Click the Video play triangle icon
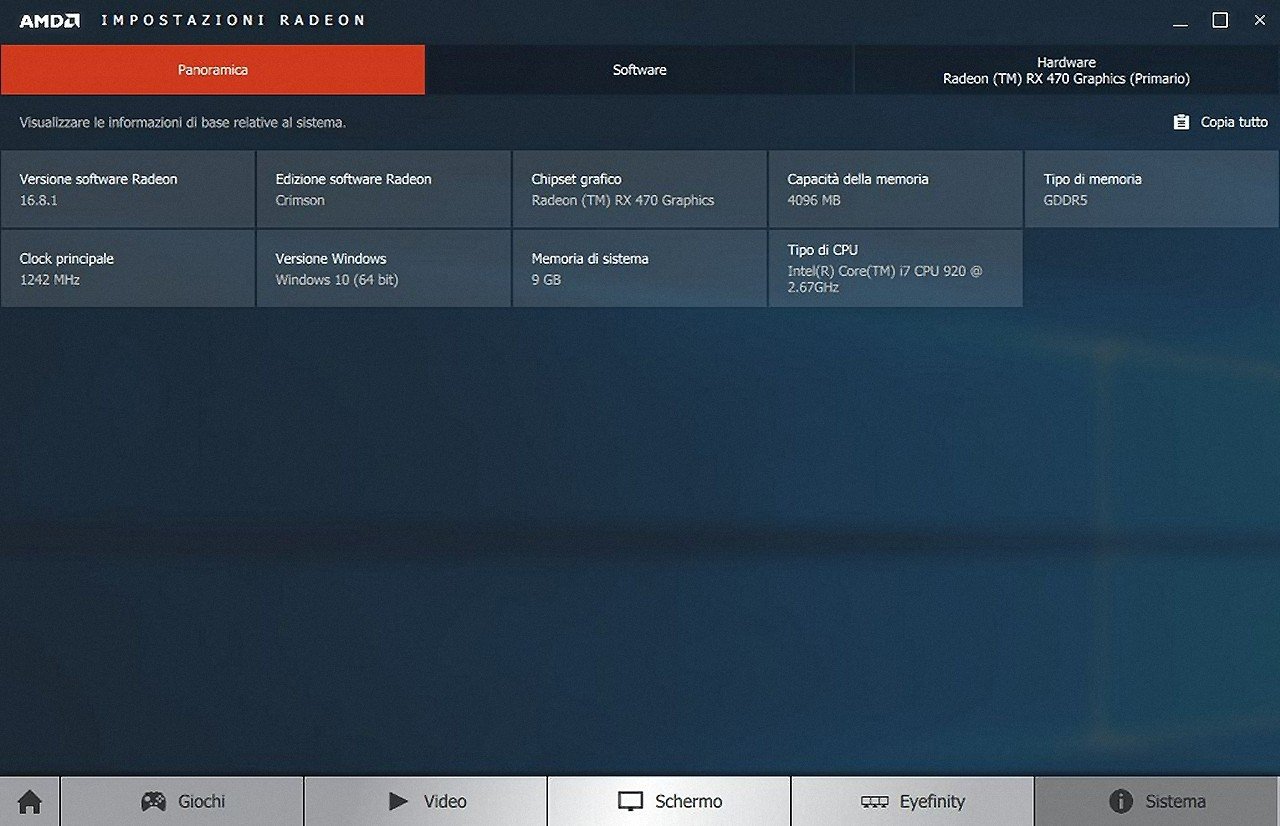1280x826 pixels. point(399,801)
